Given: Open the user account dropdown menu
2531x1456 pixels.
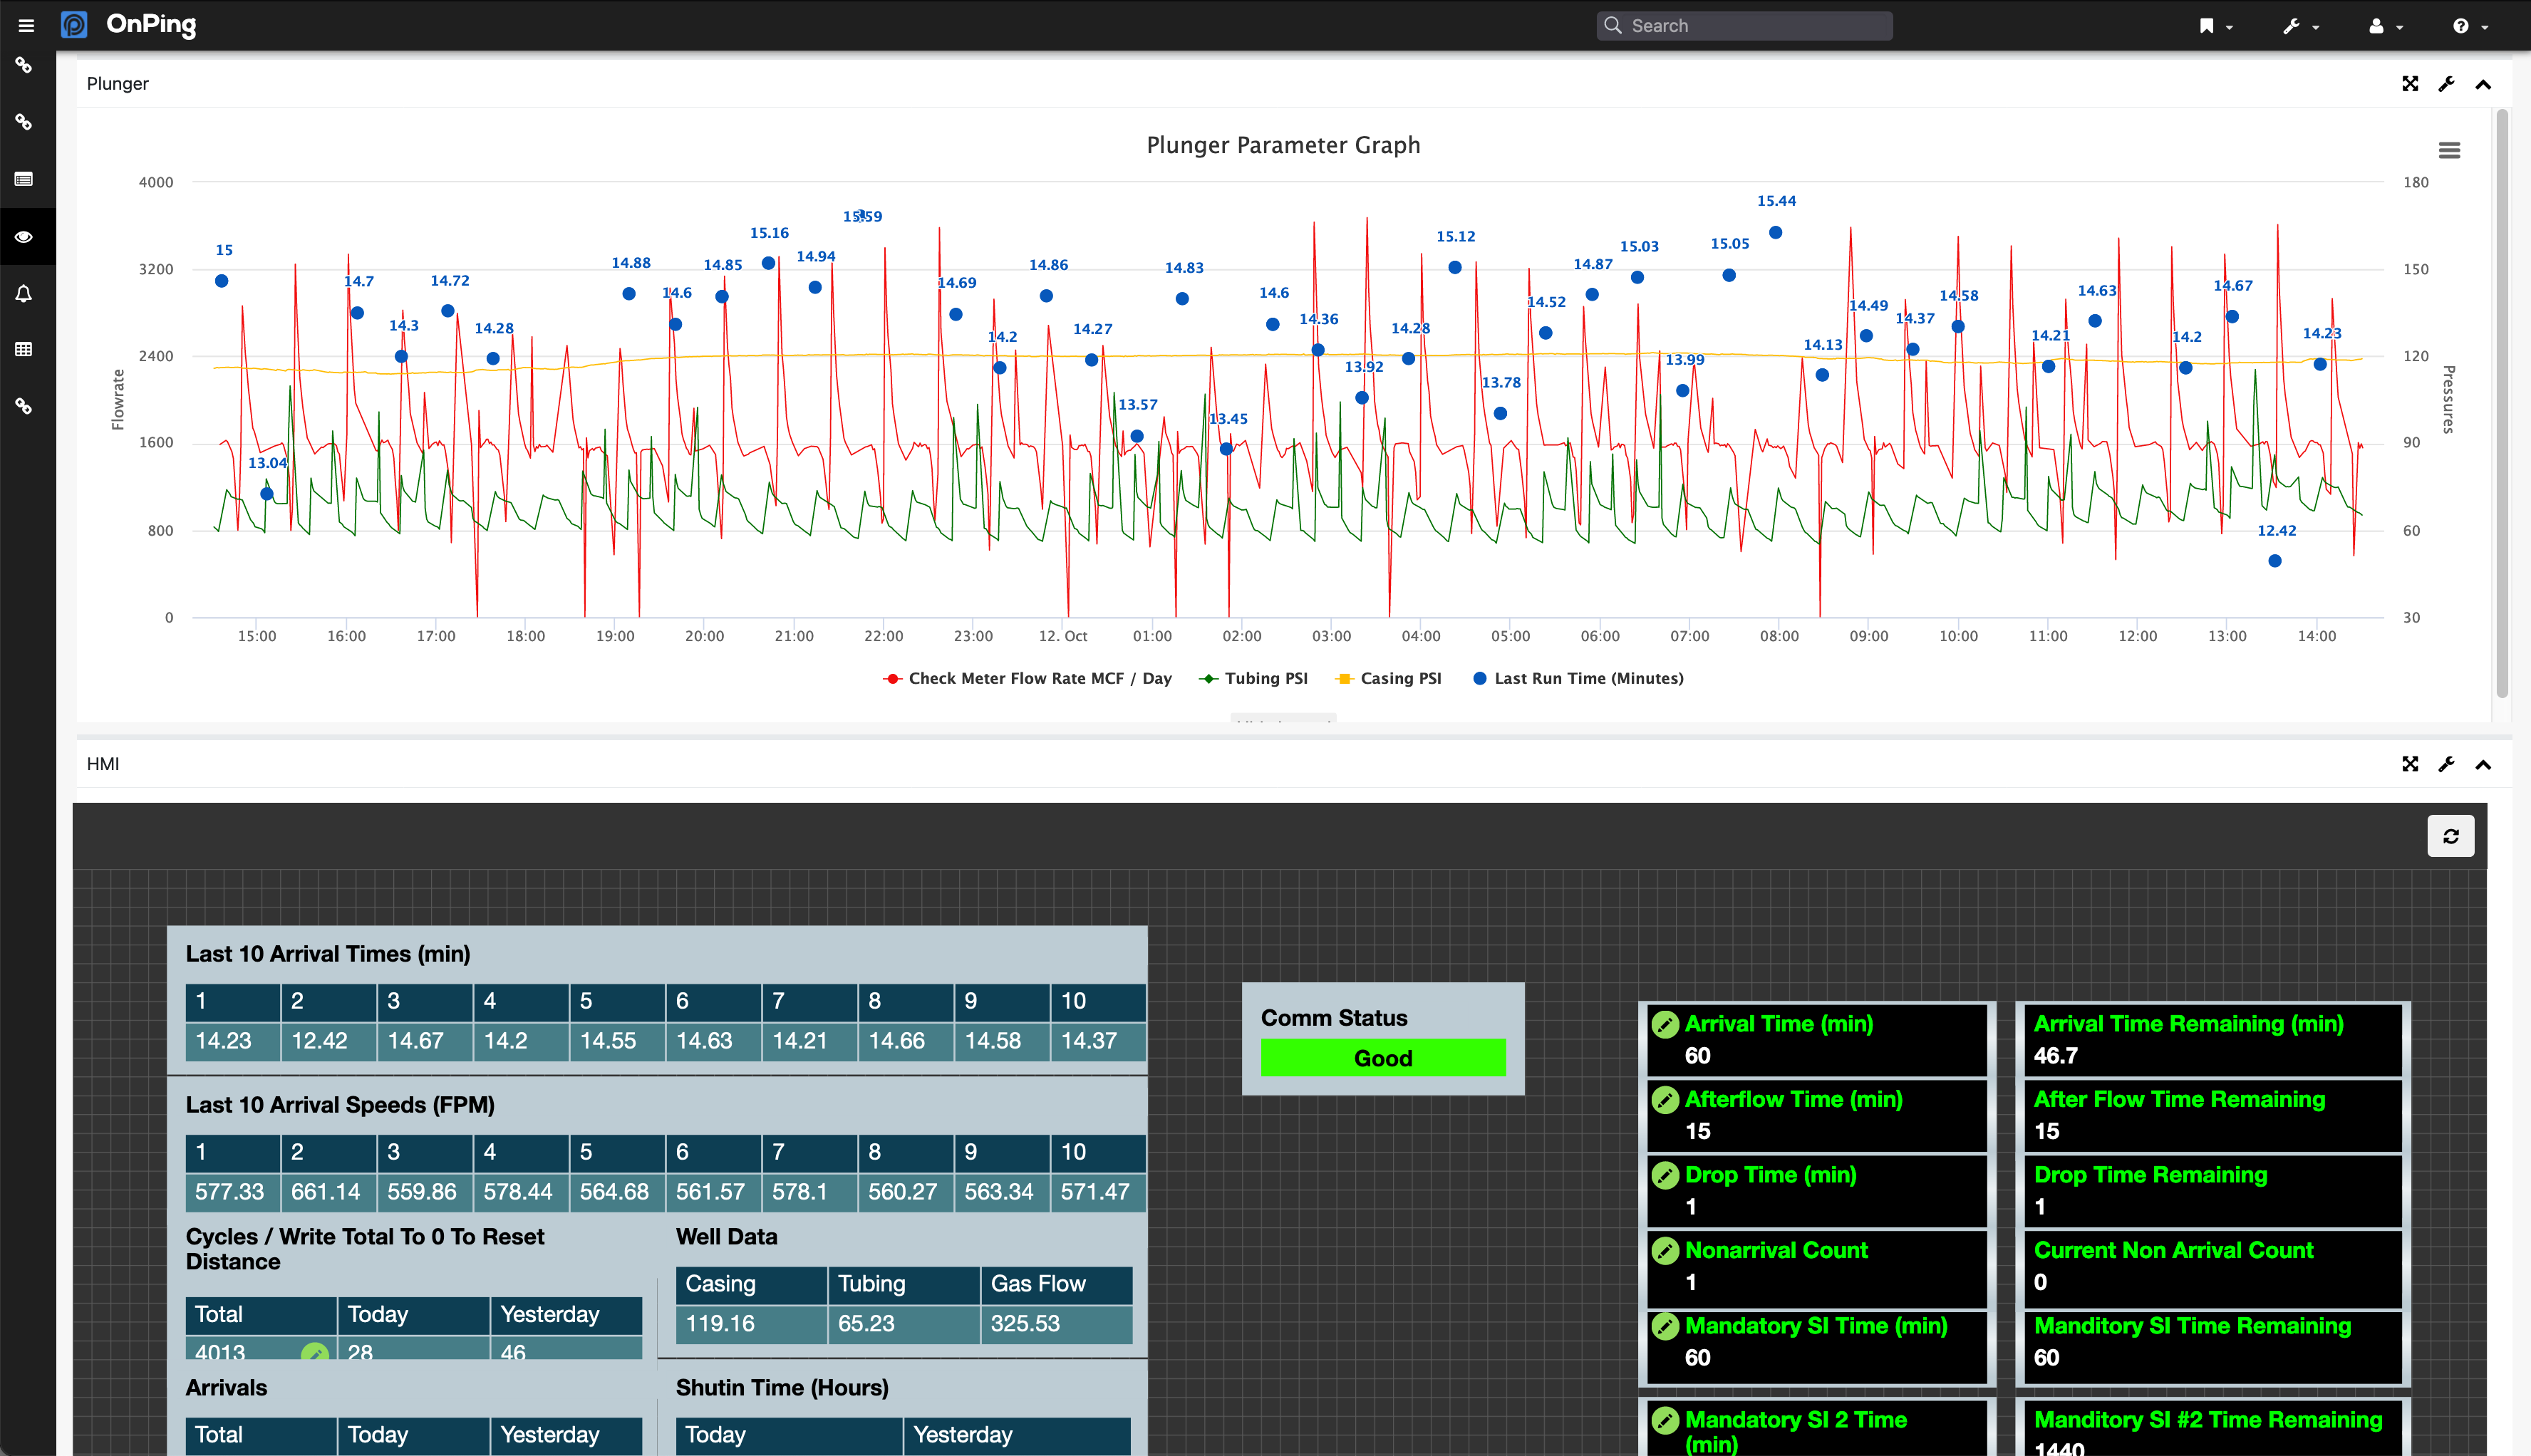Looking at the screenshot, I should 2385,26.
